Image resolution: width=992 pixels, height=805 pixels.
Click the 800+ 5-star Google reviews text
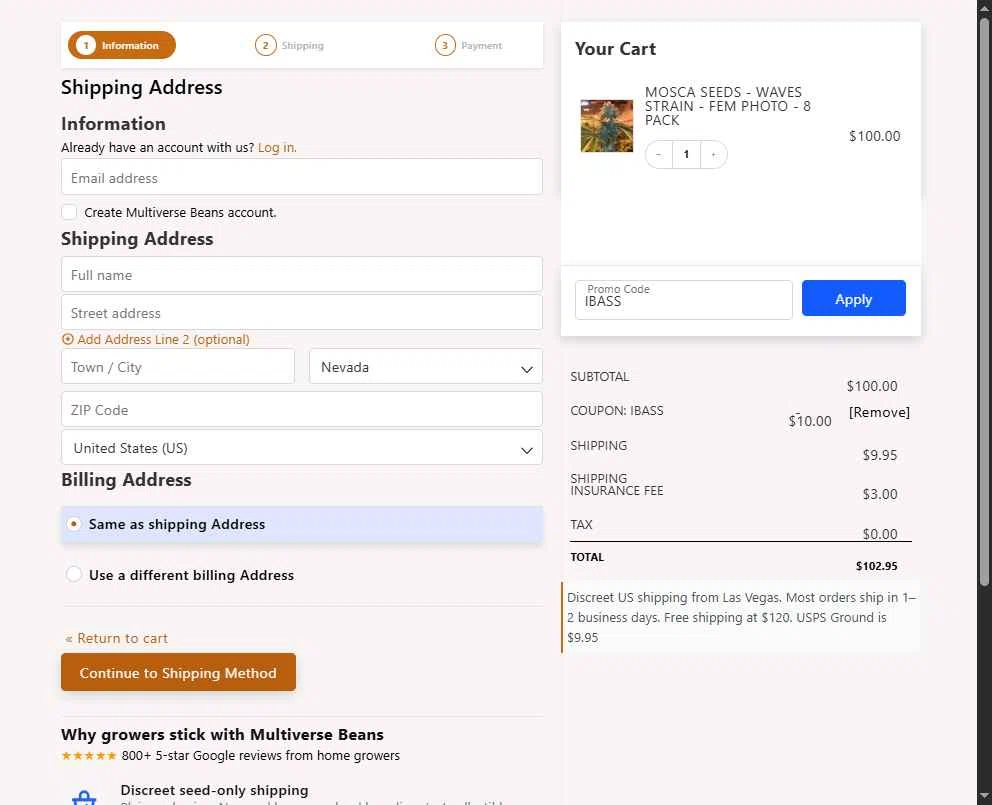coord(261,756)
